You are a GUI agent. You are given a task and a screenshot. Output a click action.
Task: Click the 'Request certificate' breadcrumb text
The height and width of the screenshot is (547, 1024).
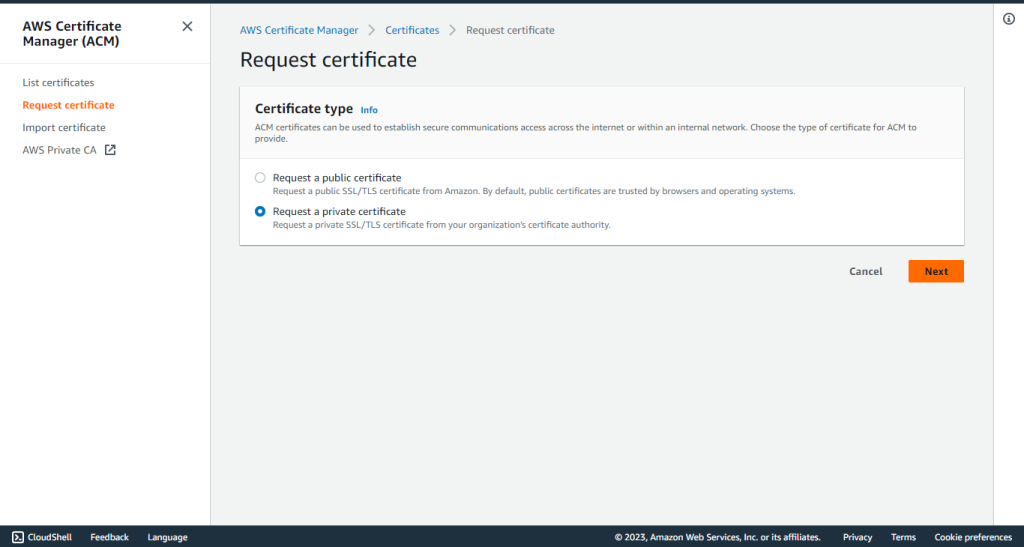pyautogui.click(x=510, y=30)
